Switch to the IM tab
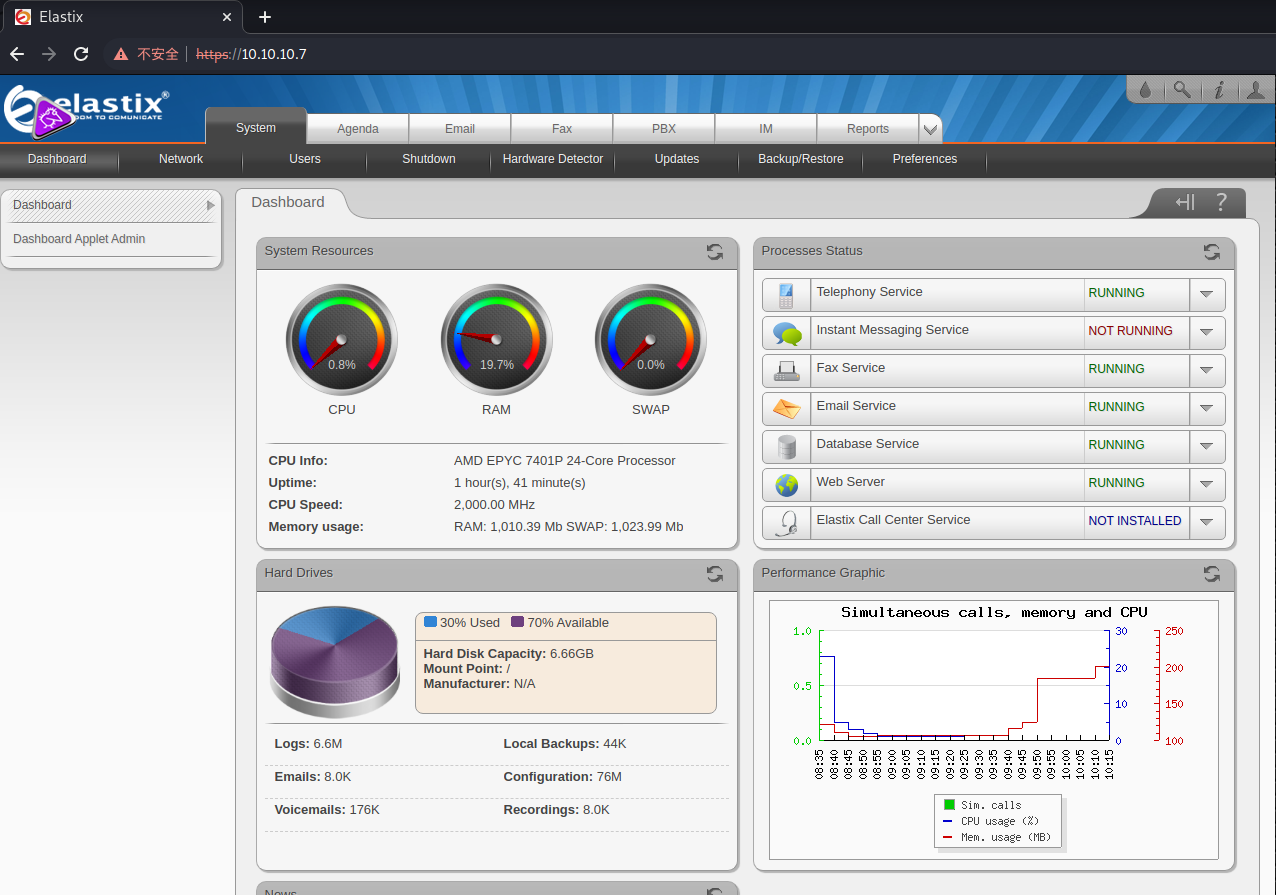The width and height of the screenshot is (1276, 895). tap(766, 129)
